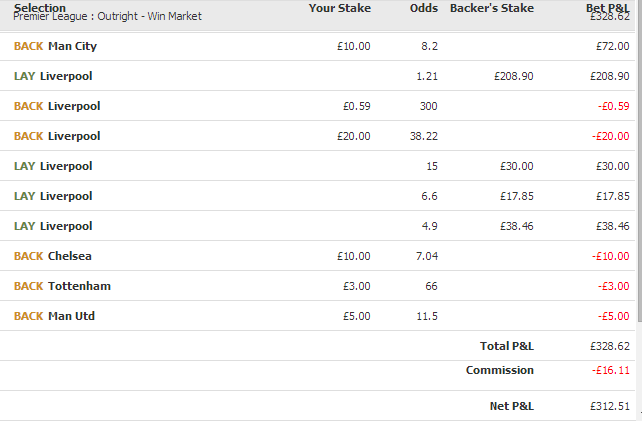
Task: Click the Selection column header
Action: (x=39, y=7)
